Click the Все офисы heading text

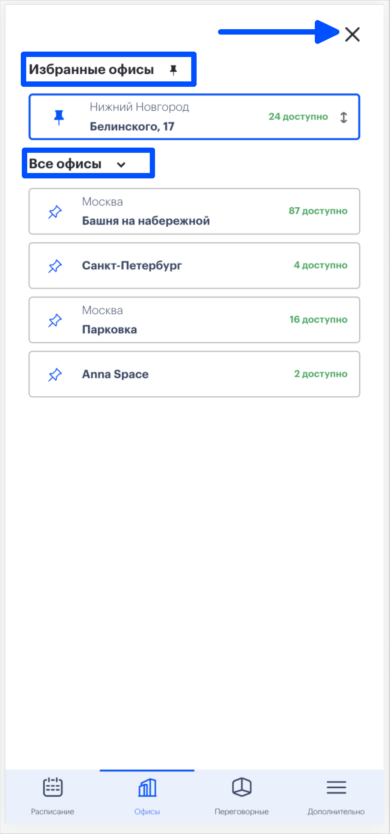click(66, 164)
